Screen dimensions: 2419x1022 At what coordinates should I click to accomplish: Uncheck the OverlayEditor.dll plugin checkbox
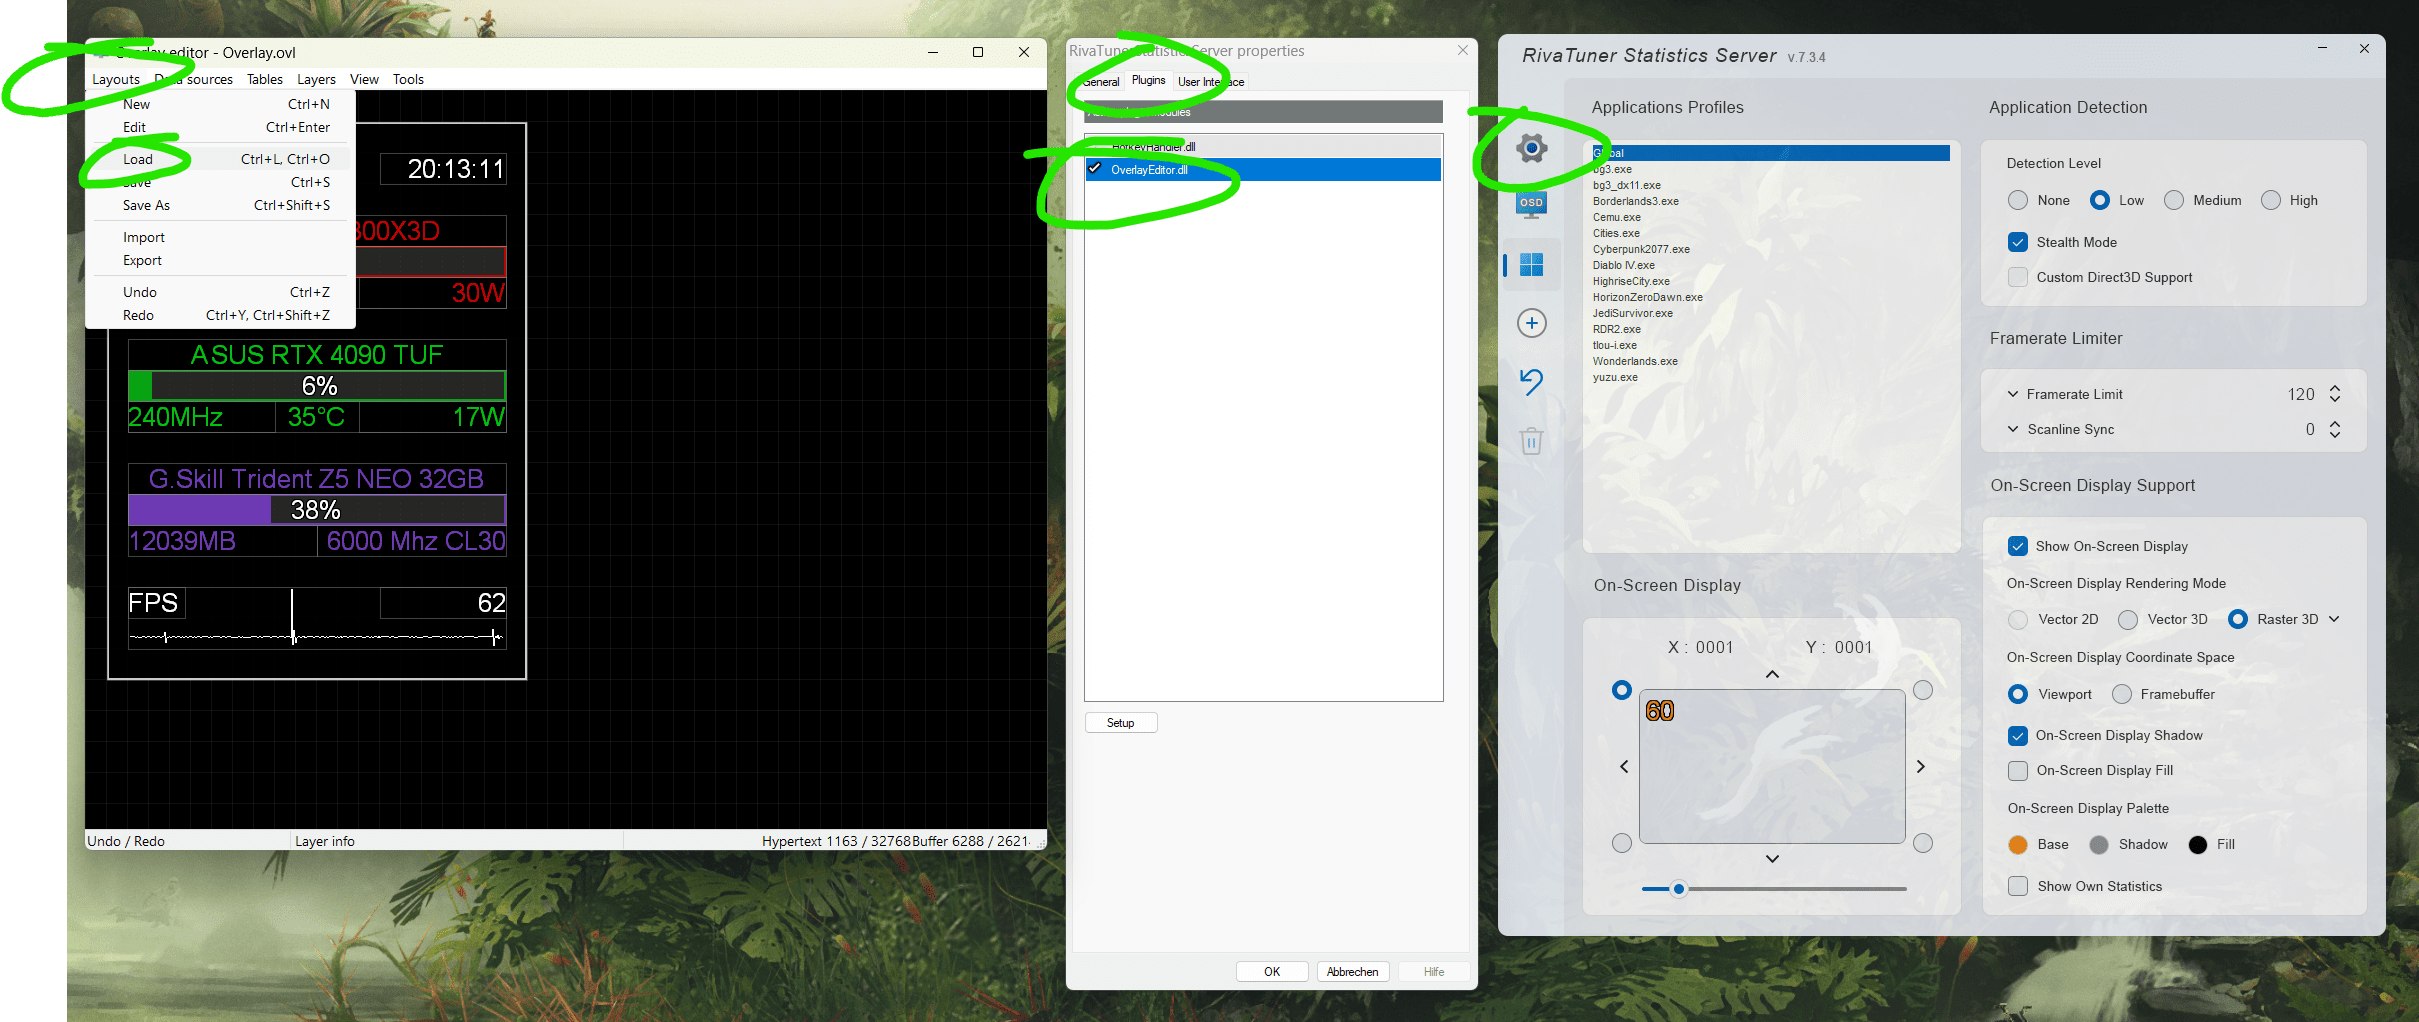[x=1095, y=169]
